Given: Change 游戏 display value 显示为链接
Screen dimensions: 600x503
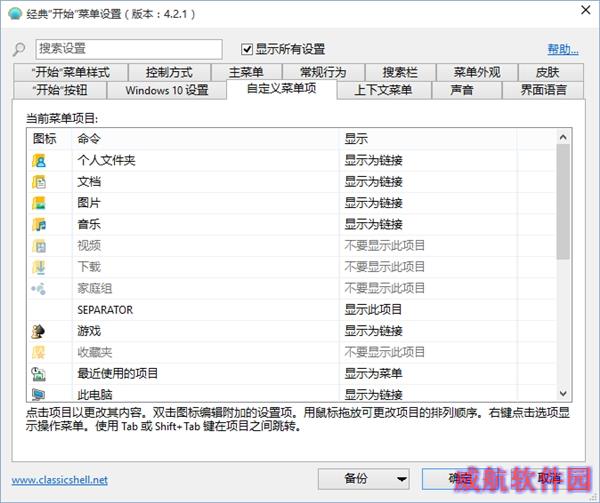Looking at the screenshot, I should tap(373, 331).
